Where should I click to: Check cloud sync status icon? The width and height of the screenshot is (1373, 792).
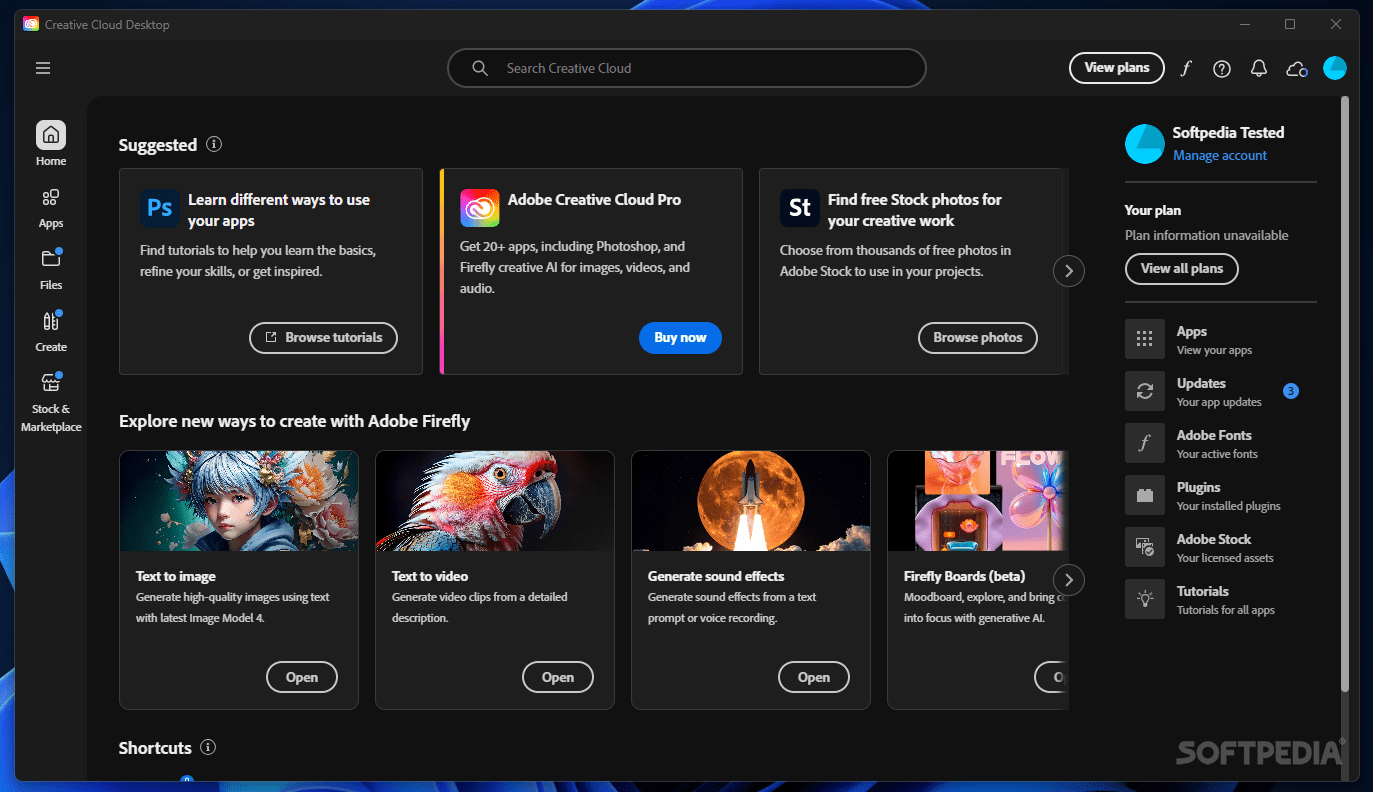pos(1297,68)
